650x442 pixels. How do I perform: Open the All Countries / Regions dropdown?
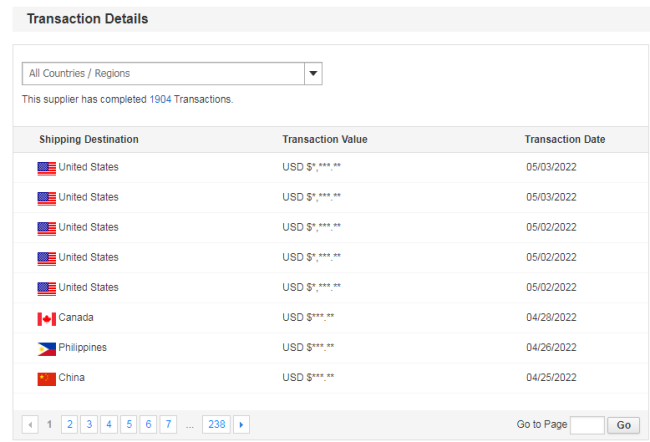coord(163,73)
